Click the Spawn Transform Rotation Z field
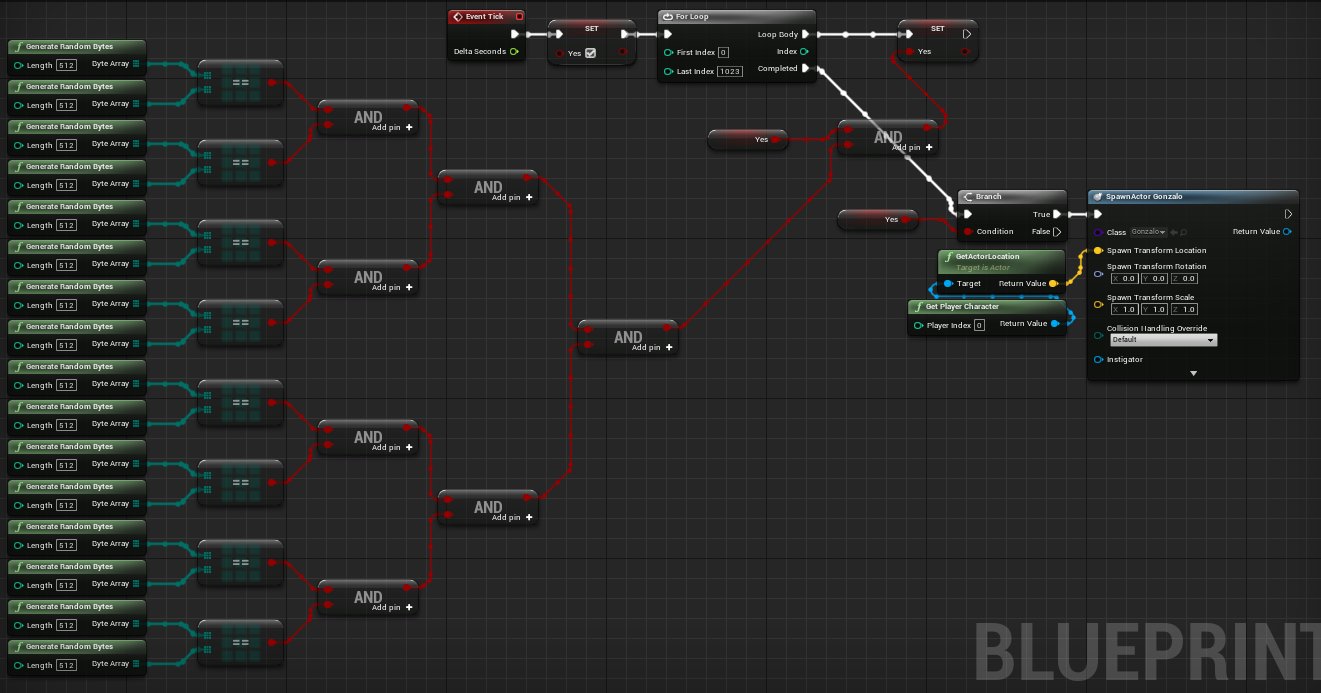The height and width of the screenshot is (693, 1321). coord(1185,279)
